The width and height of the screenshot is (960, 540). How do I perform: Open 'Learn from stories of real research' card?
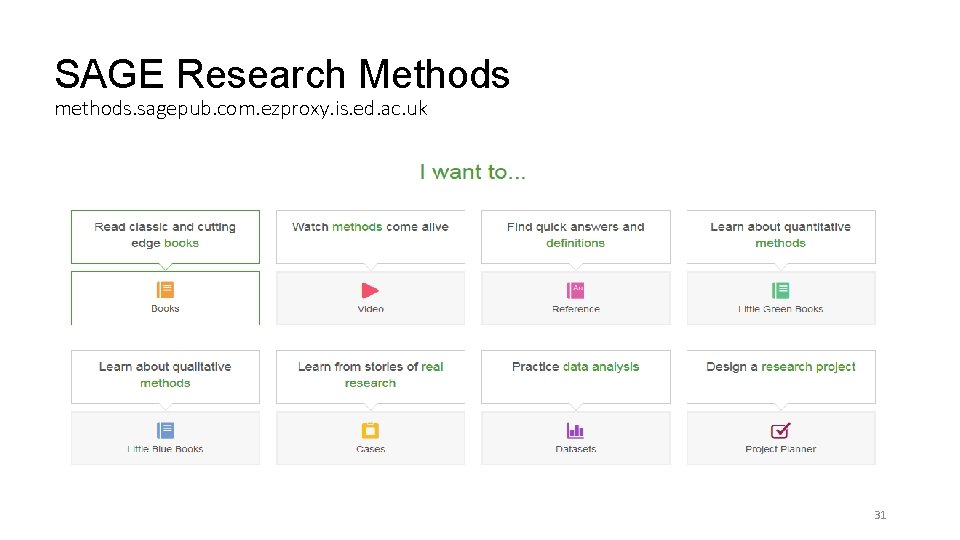pyautogui.click(x=370, y=377)
